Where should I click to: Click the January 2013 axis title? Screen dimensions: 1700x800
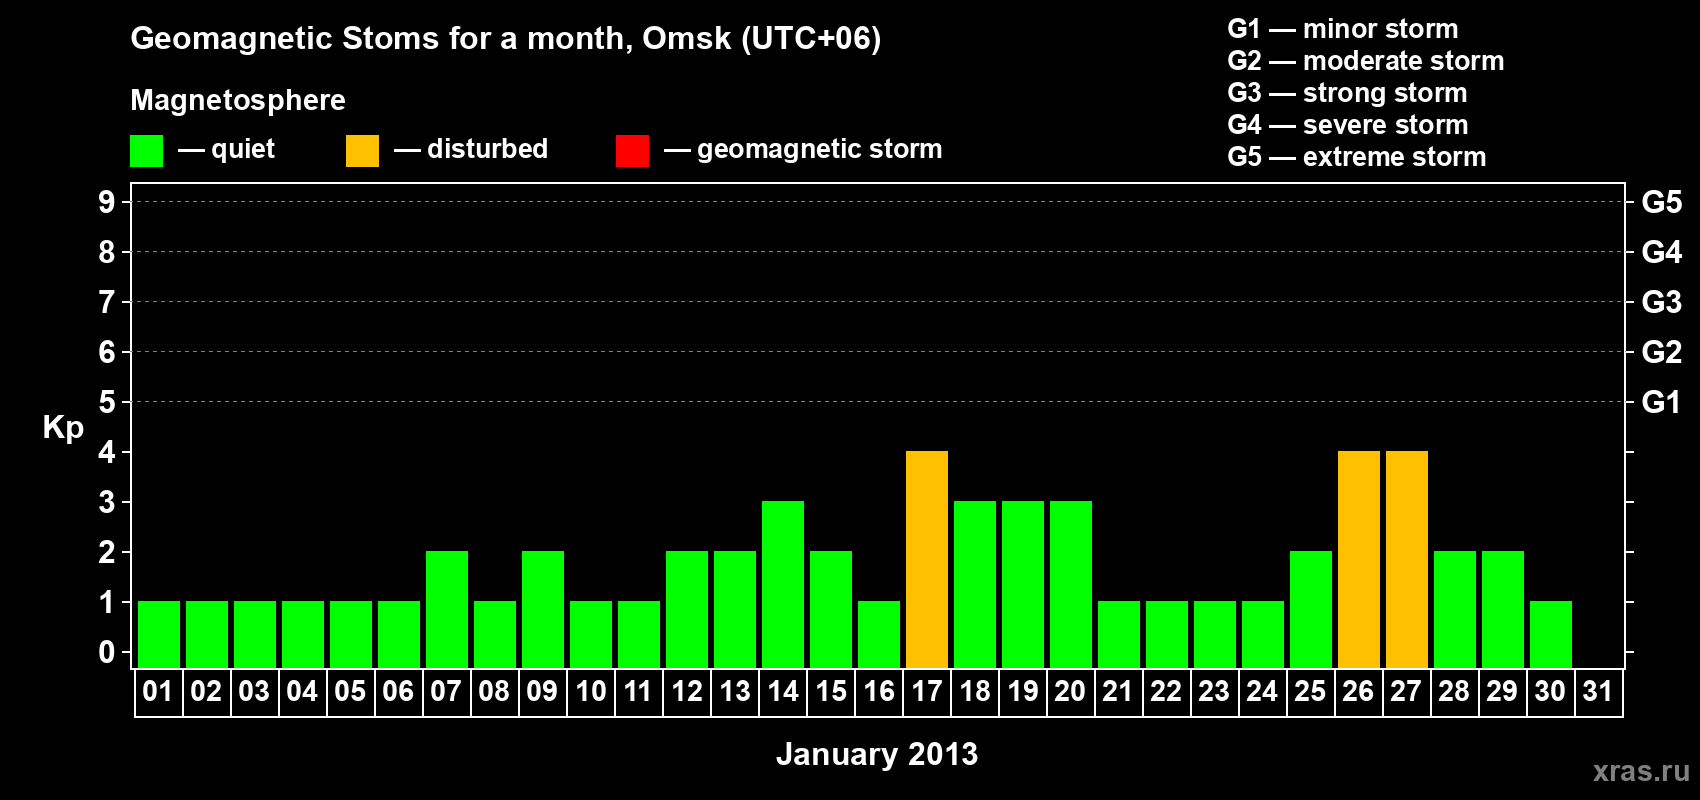[x=877, y=753]
